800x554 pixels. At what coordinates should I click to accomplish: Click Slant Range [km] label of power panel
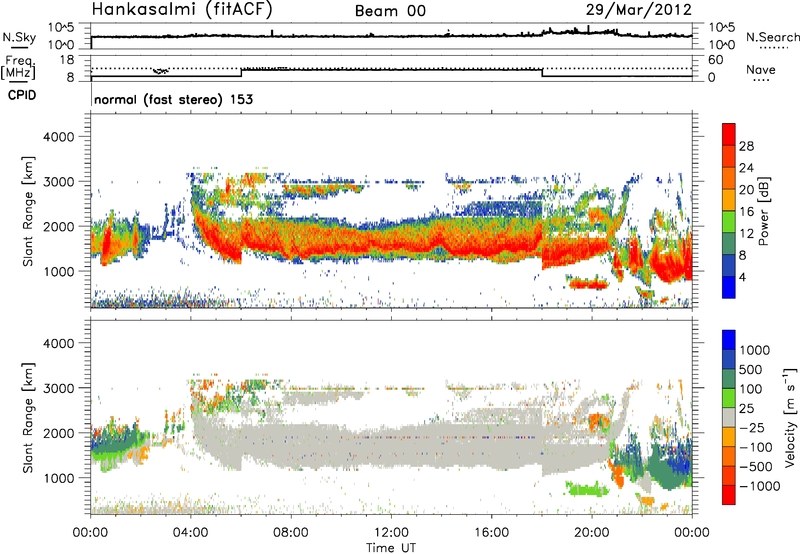28,211
